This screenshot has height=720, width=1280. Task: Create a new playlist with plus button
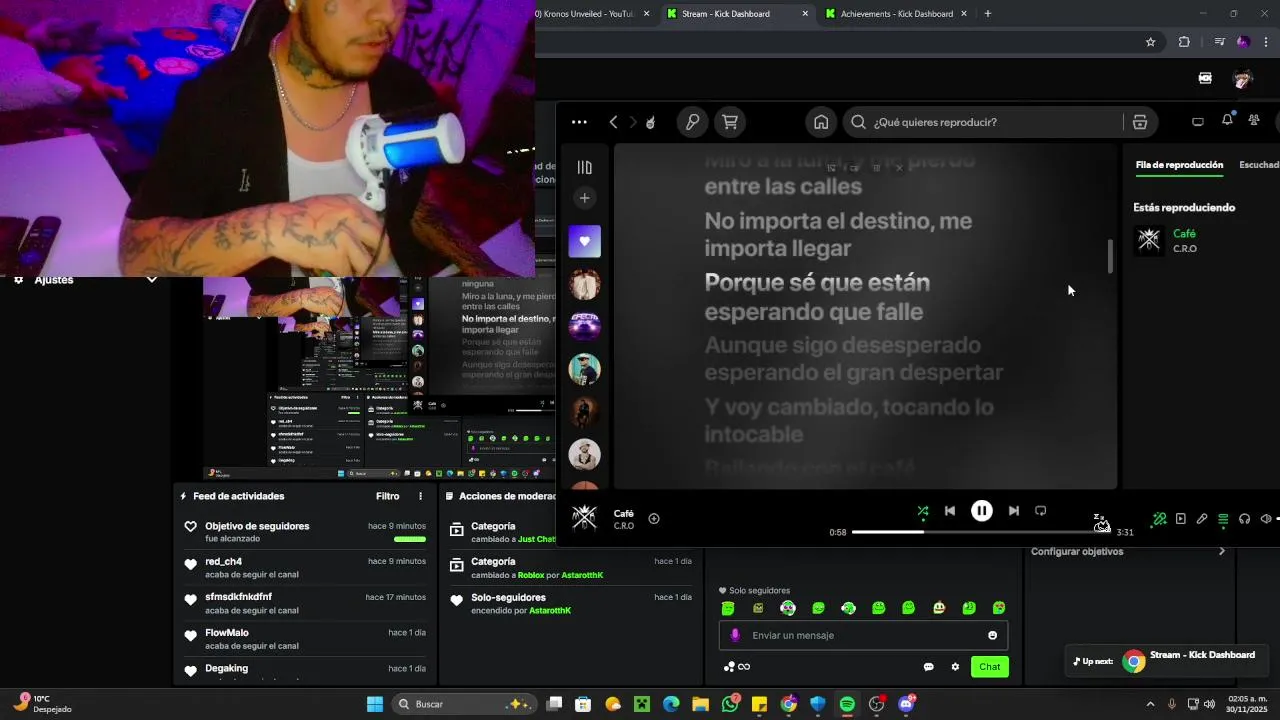point(585,198)
